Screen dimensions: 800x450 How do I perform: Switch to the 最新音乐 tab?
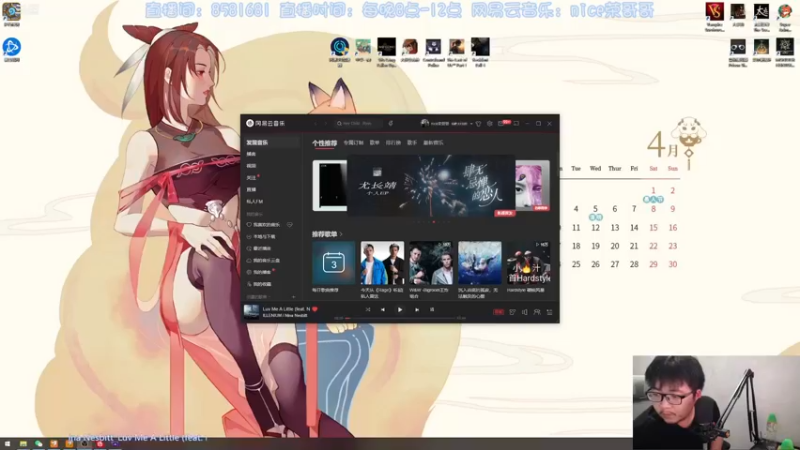tap(433, 143)
